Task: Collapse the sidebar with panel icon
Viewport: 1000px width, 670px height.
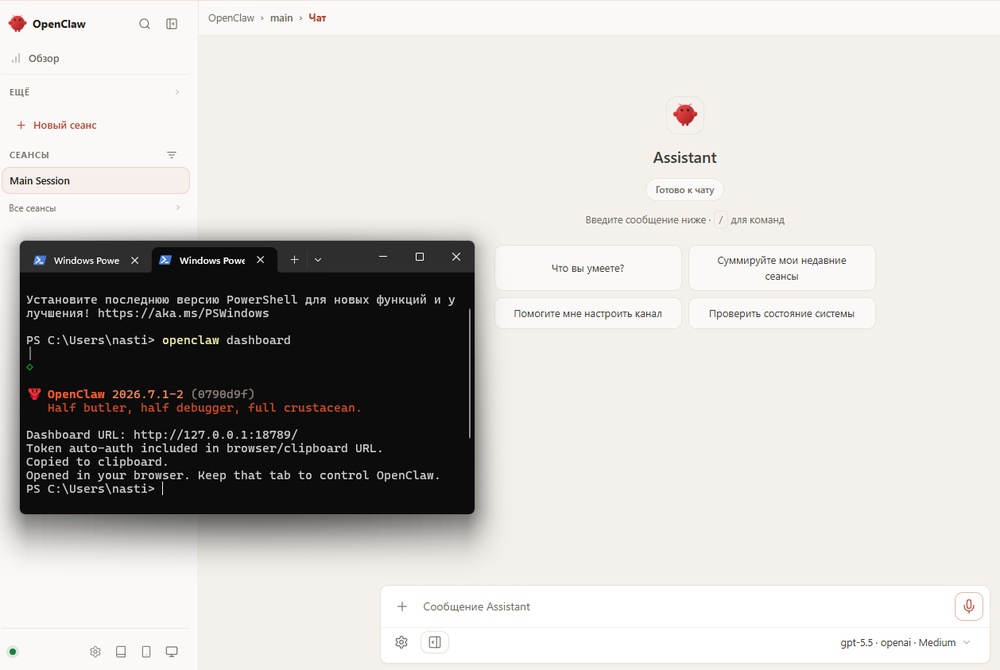Action: pos(172,24)
